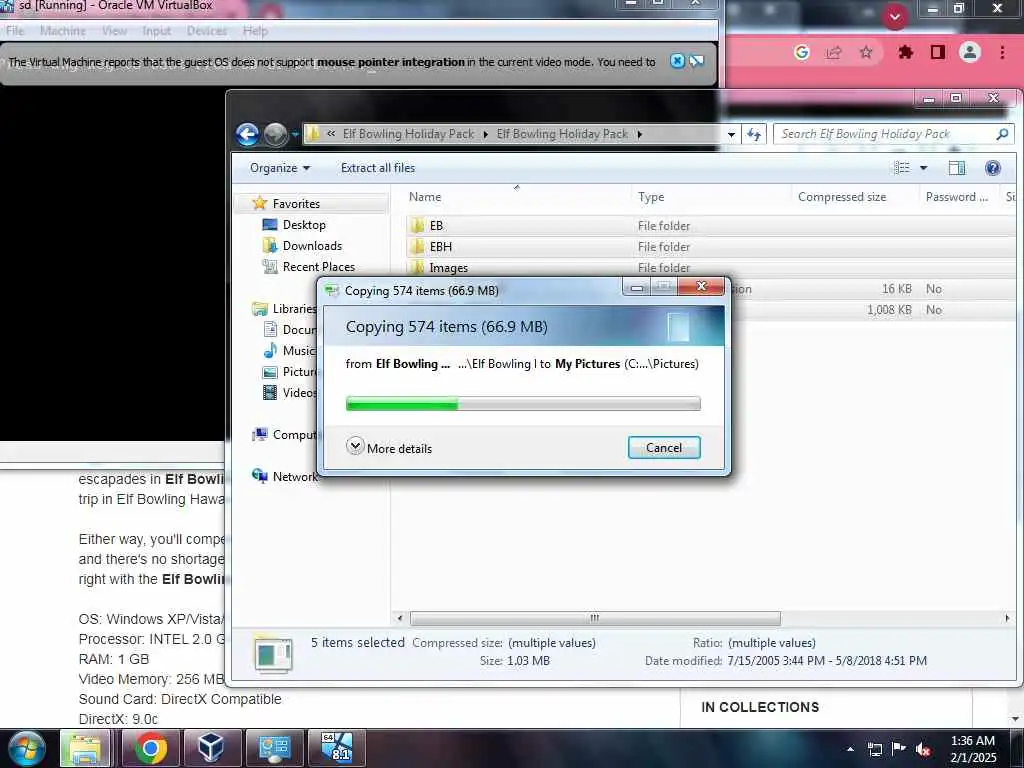
Task: Open the VirtualBox Machine menu
Action: click(x=62, y=31)
